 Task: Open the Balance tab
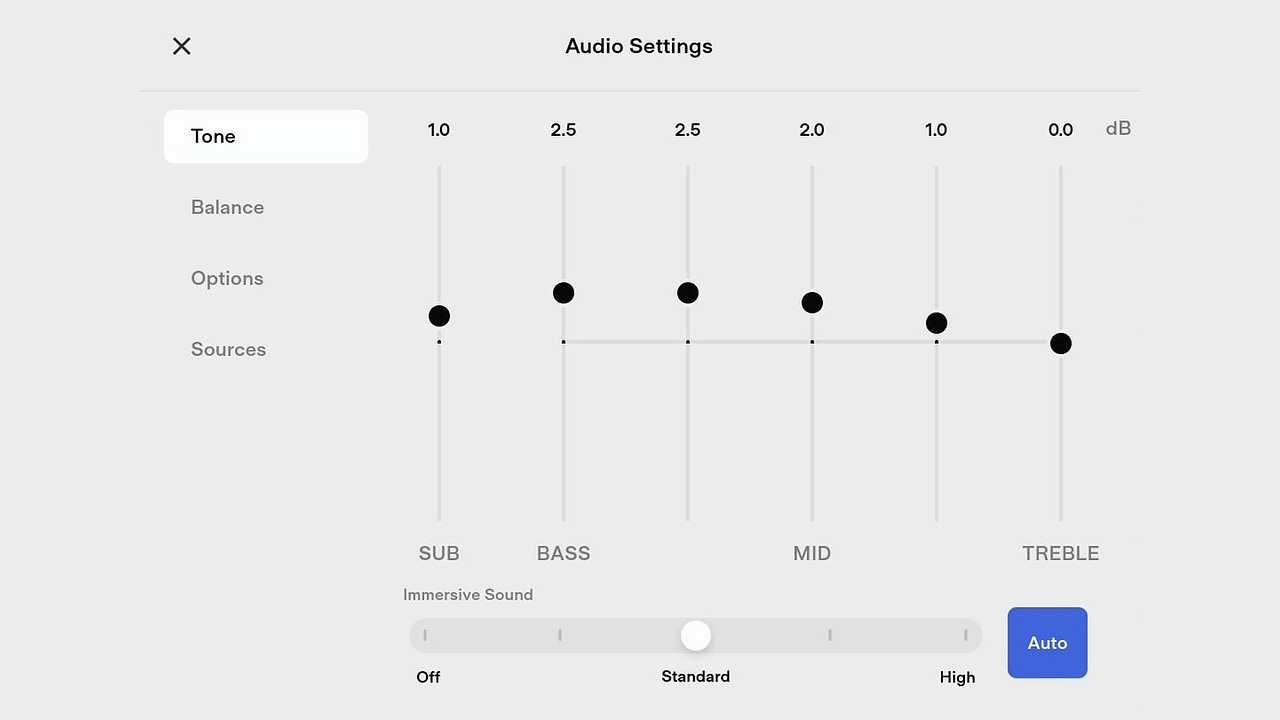(x=228, y=207)
